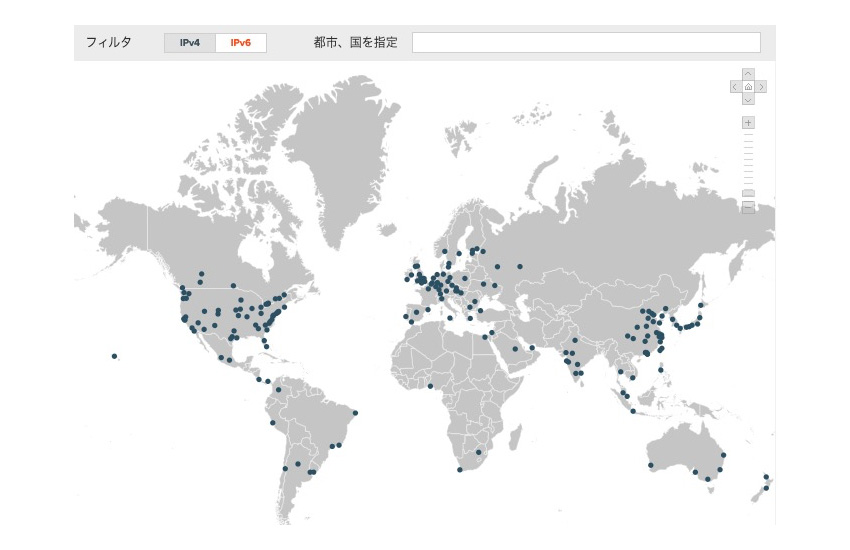Viewport: 850px width, 550px height.
Task: Reset map view with the home icon
Action: 748,87
